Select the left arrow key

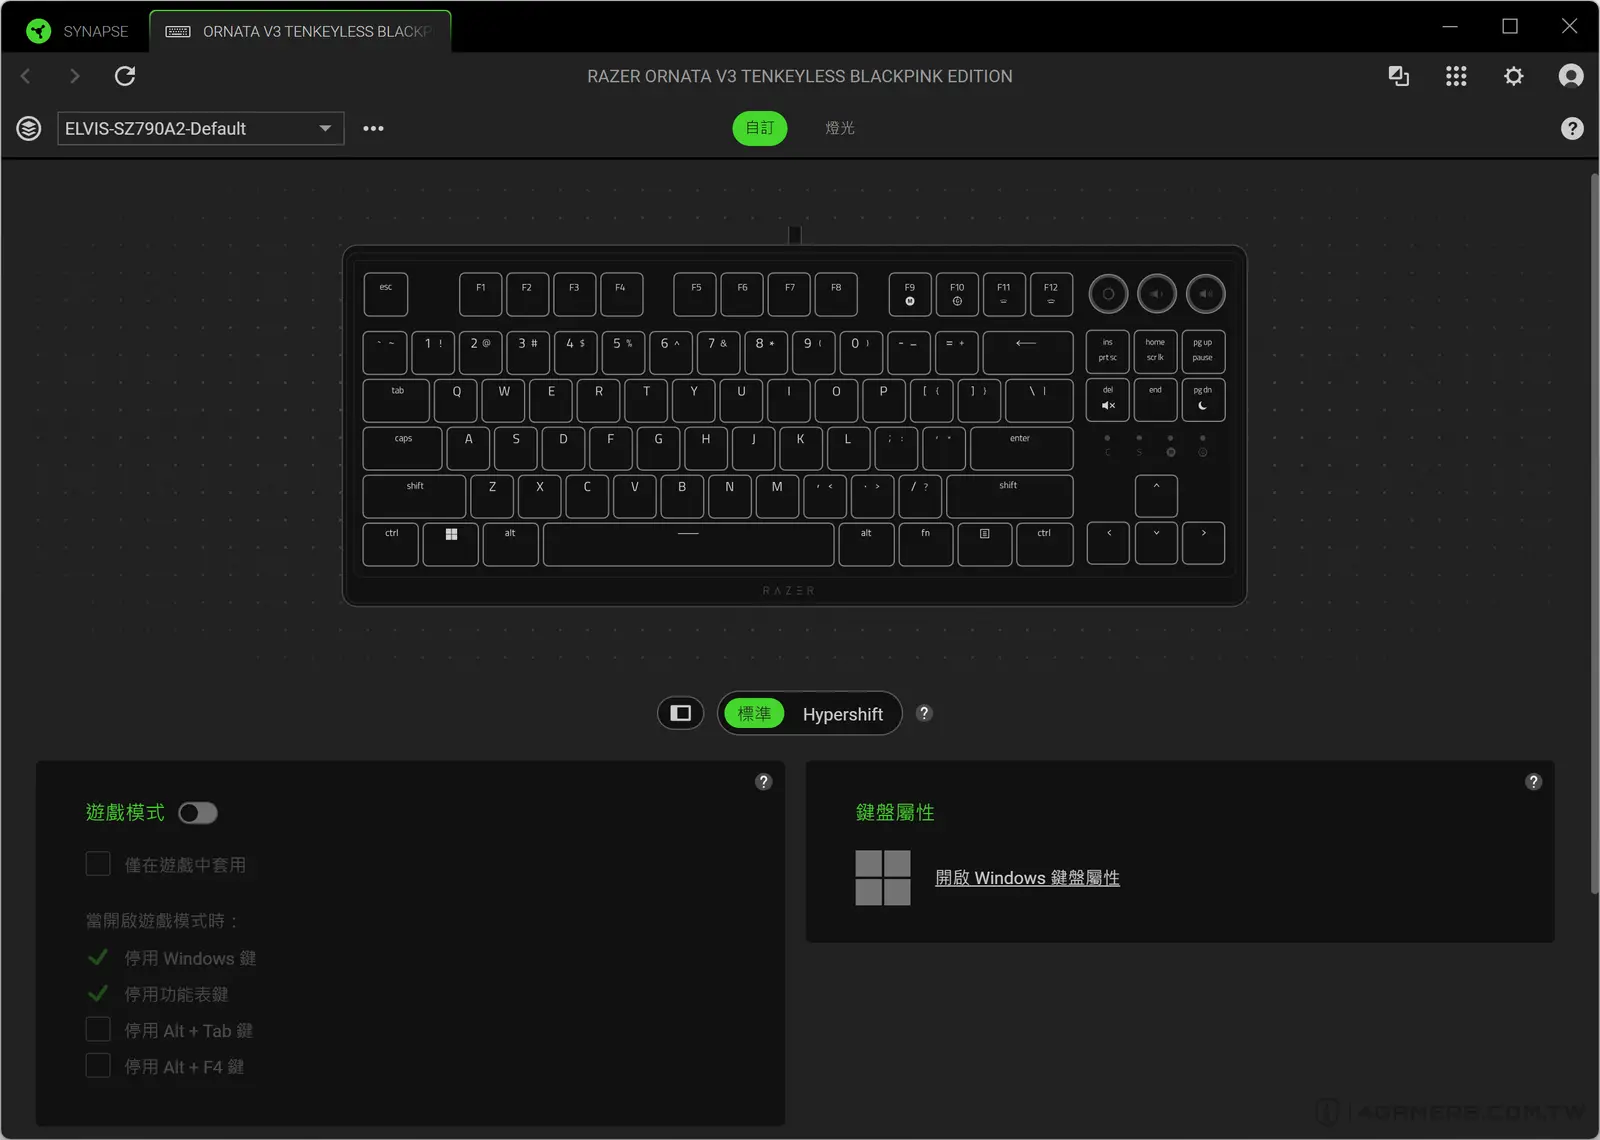[1108, 543]
